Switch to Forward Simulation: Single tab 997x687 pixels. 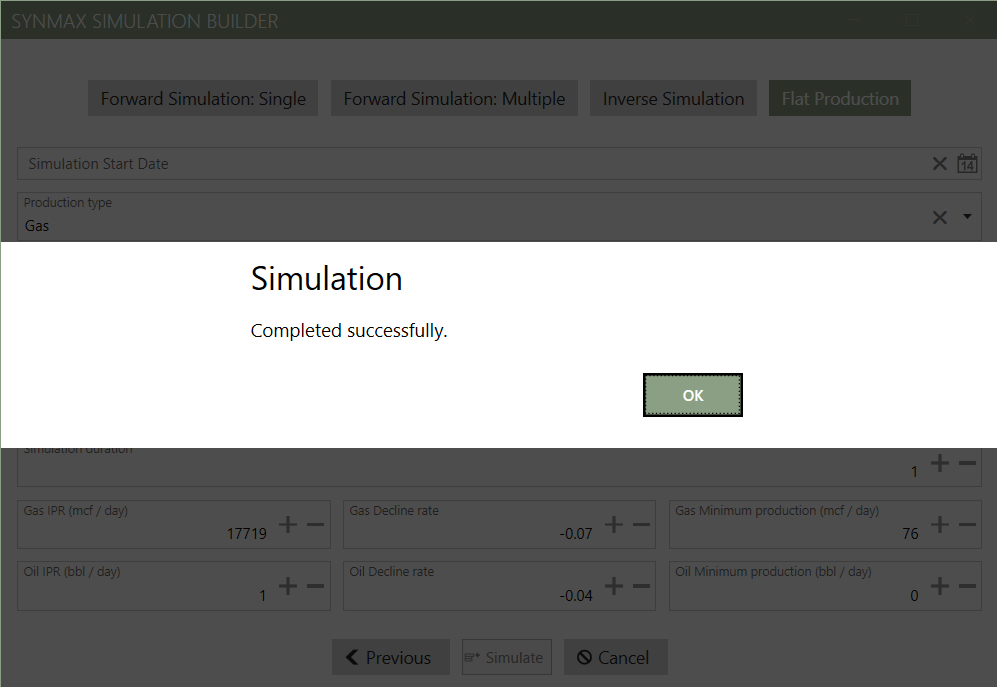tap(203, 99)
